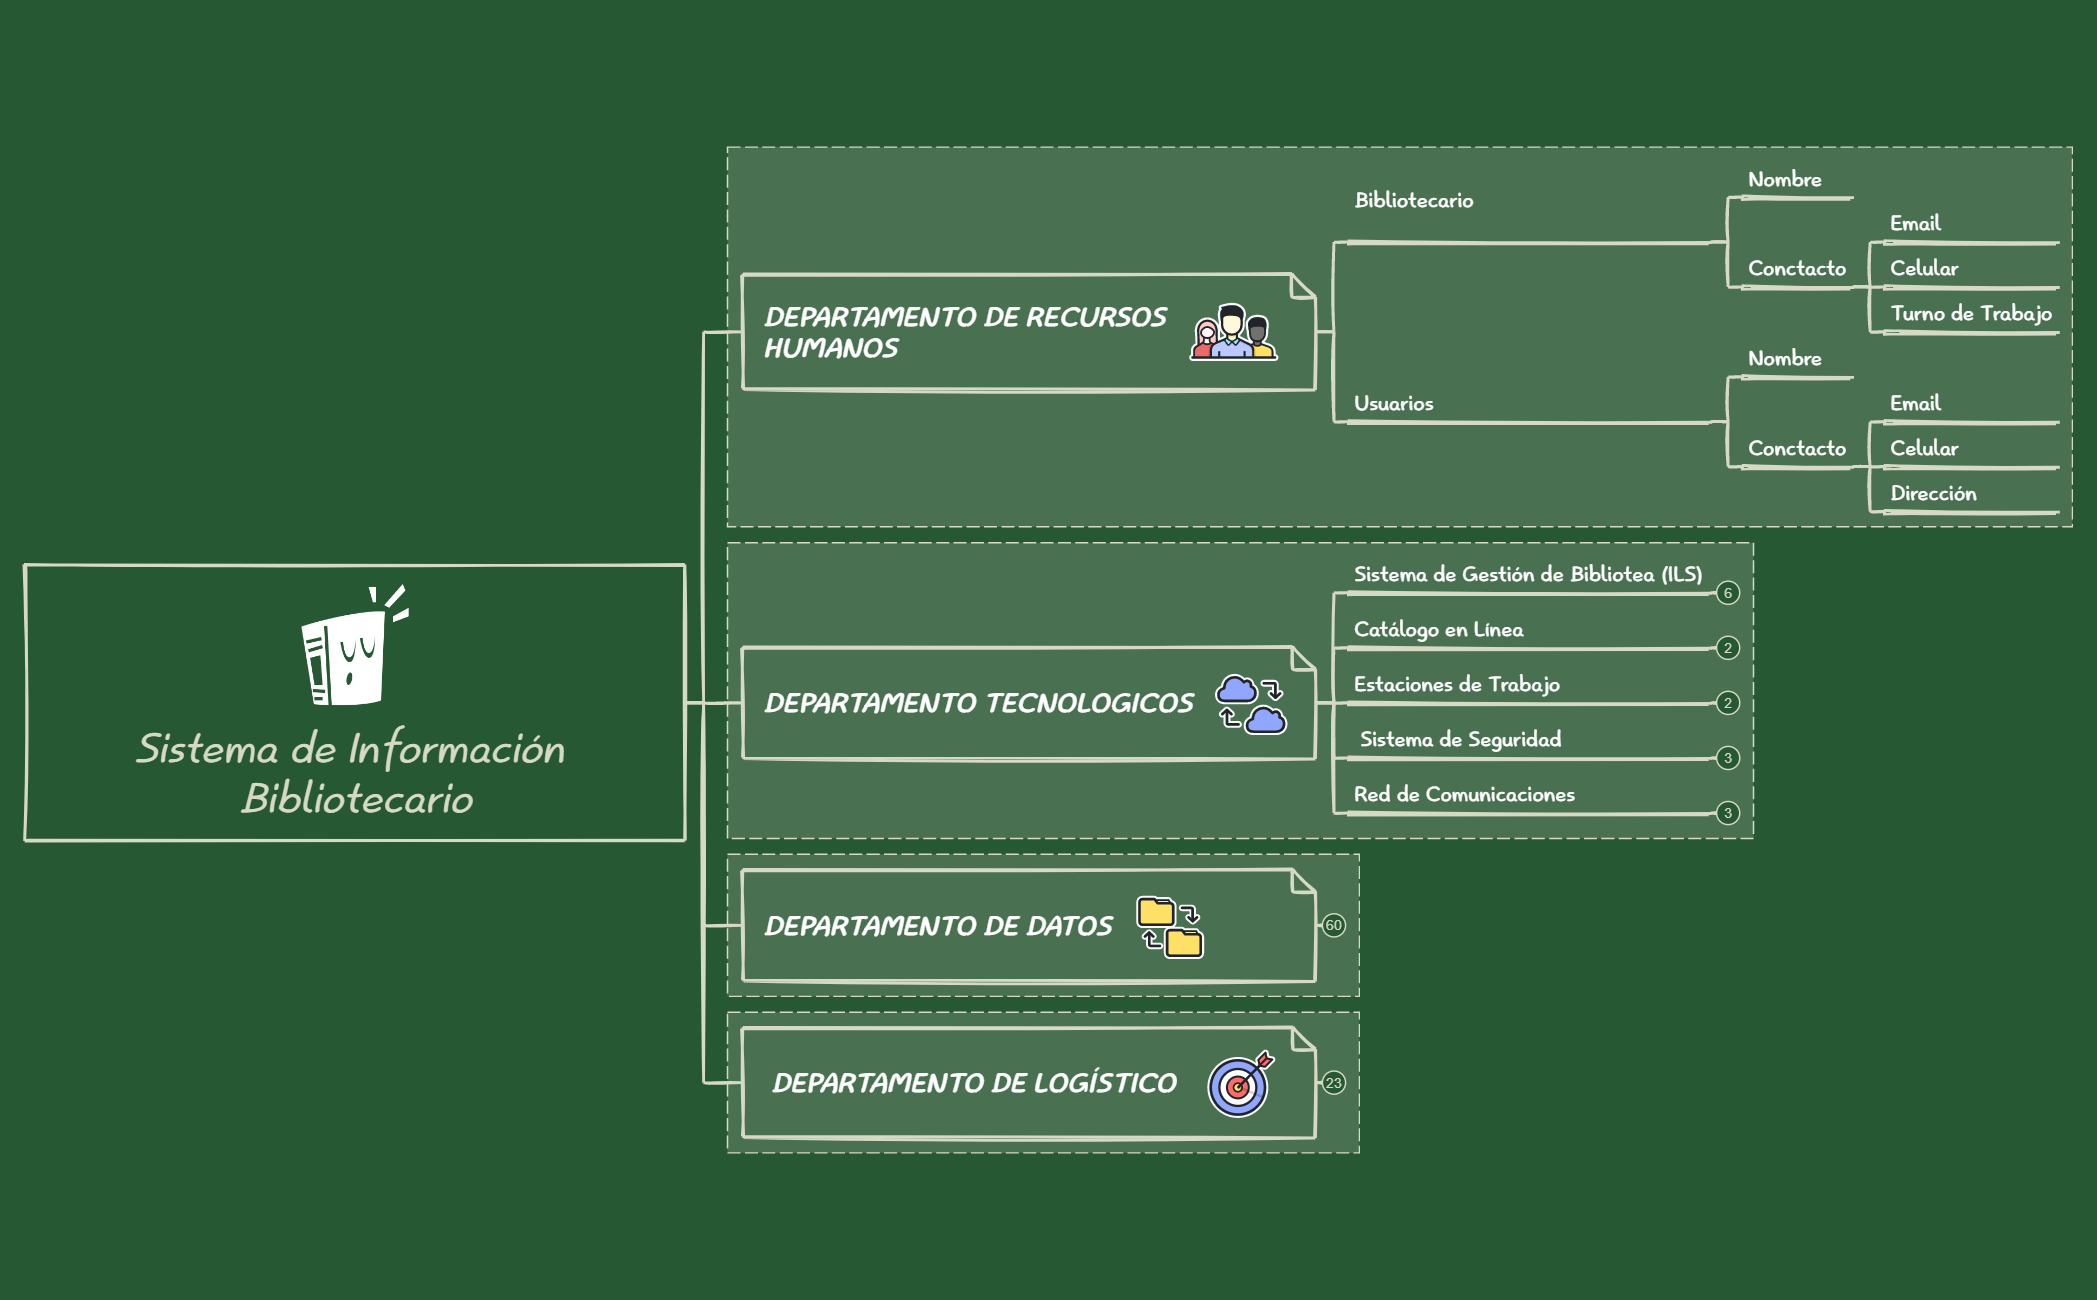This screenshot has height=1300, width=2097.
Task: Click the cloud sync icon in Tecnologicos node
Action: pyautogui.click(x=1250, y=704)
